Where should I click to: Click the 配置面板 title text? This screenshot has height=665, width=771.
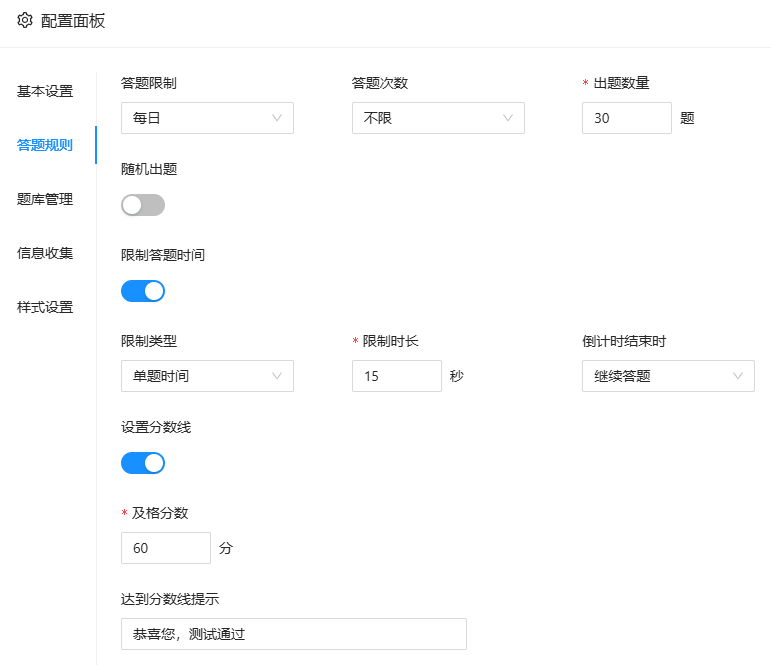(73, 20)
